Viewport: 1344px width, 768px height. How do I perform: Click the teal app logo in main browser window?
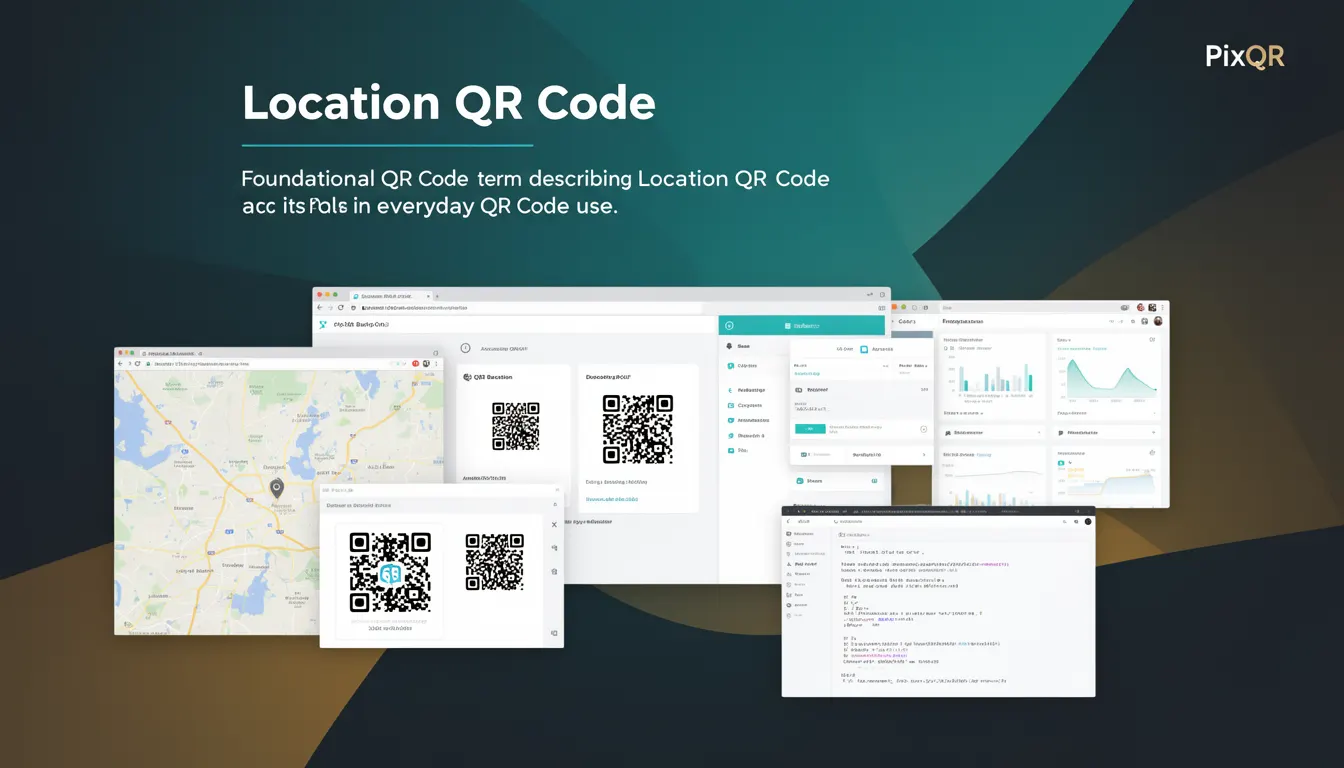(x=323, y=325)
